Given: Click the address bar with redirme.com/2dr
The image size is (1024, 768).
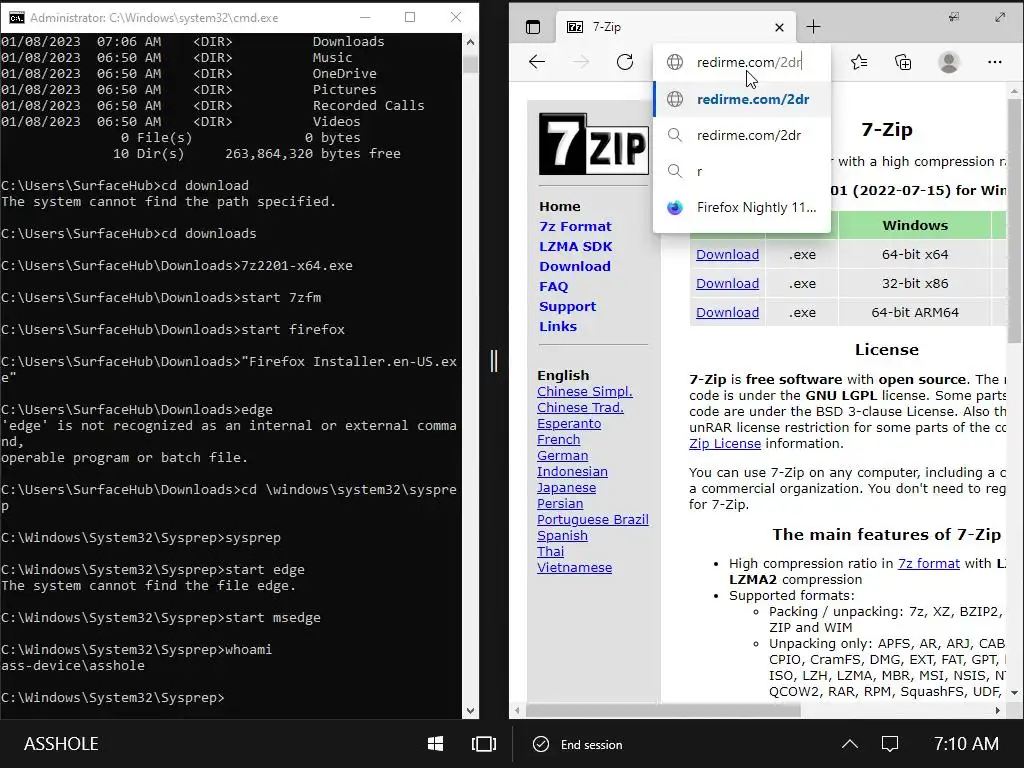Looking at the screenshot, I should pyautogui.click(x=742, y=62).
